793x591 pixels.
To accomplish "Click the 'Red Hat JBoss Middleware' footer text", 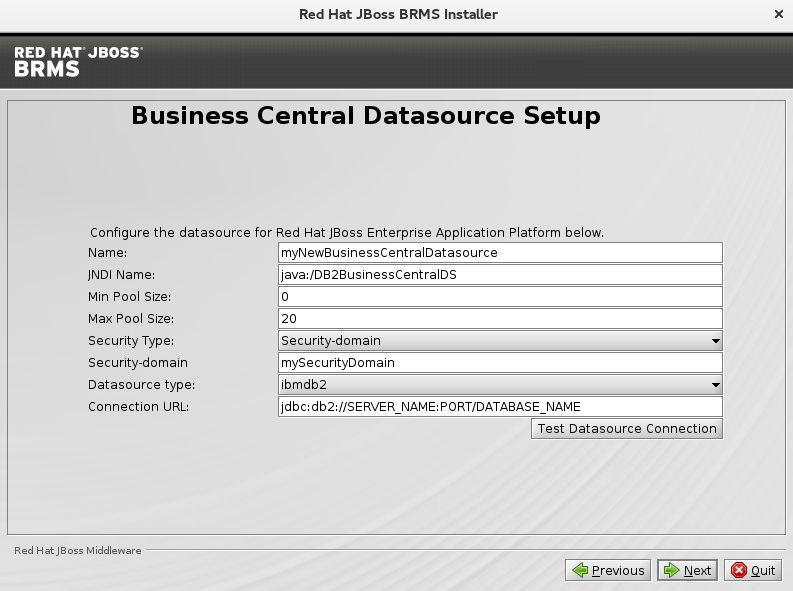I will 78,551.
